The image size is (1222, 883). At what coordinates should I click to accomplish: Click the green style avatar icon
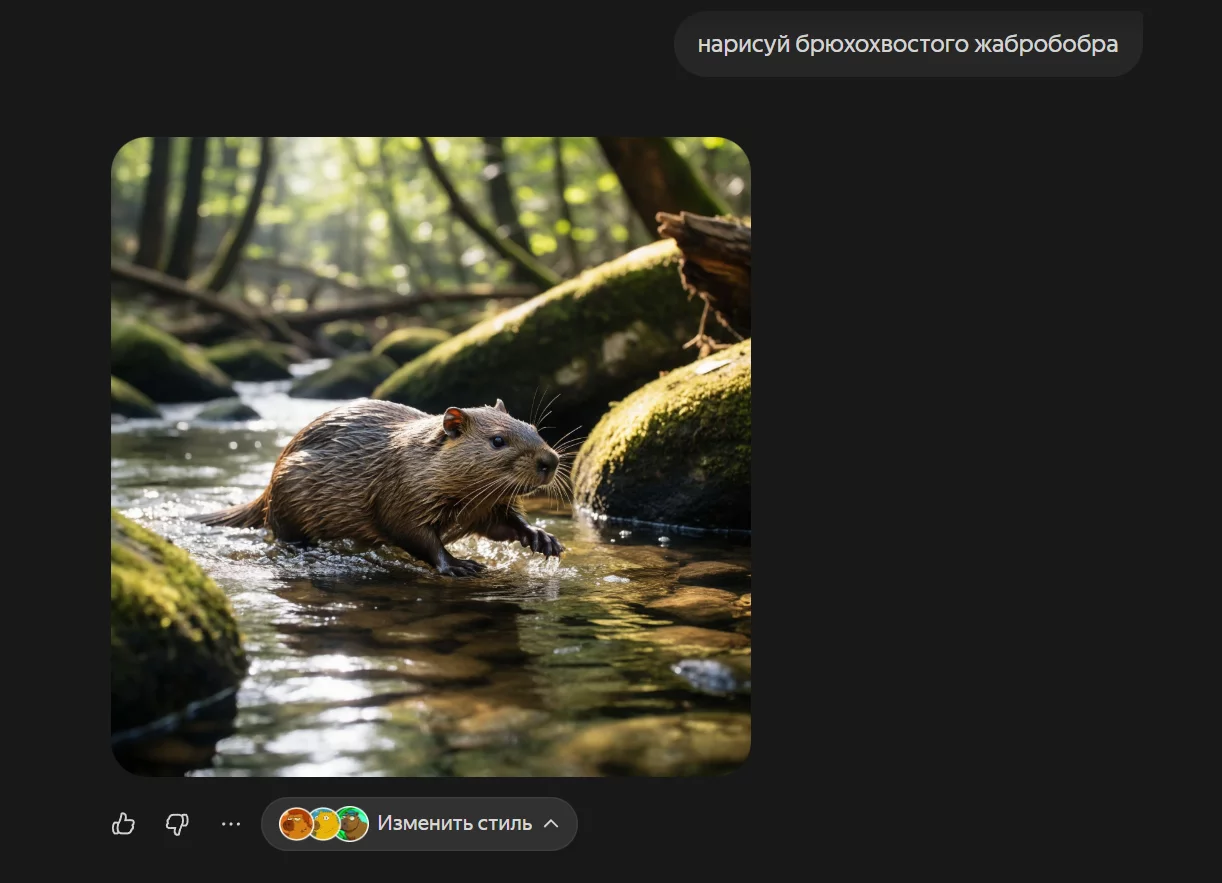[352, 824]
